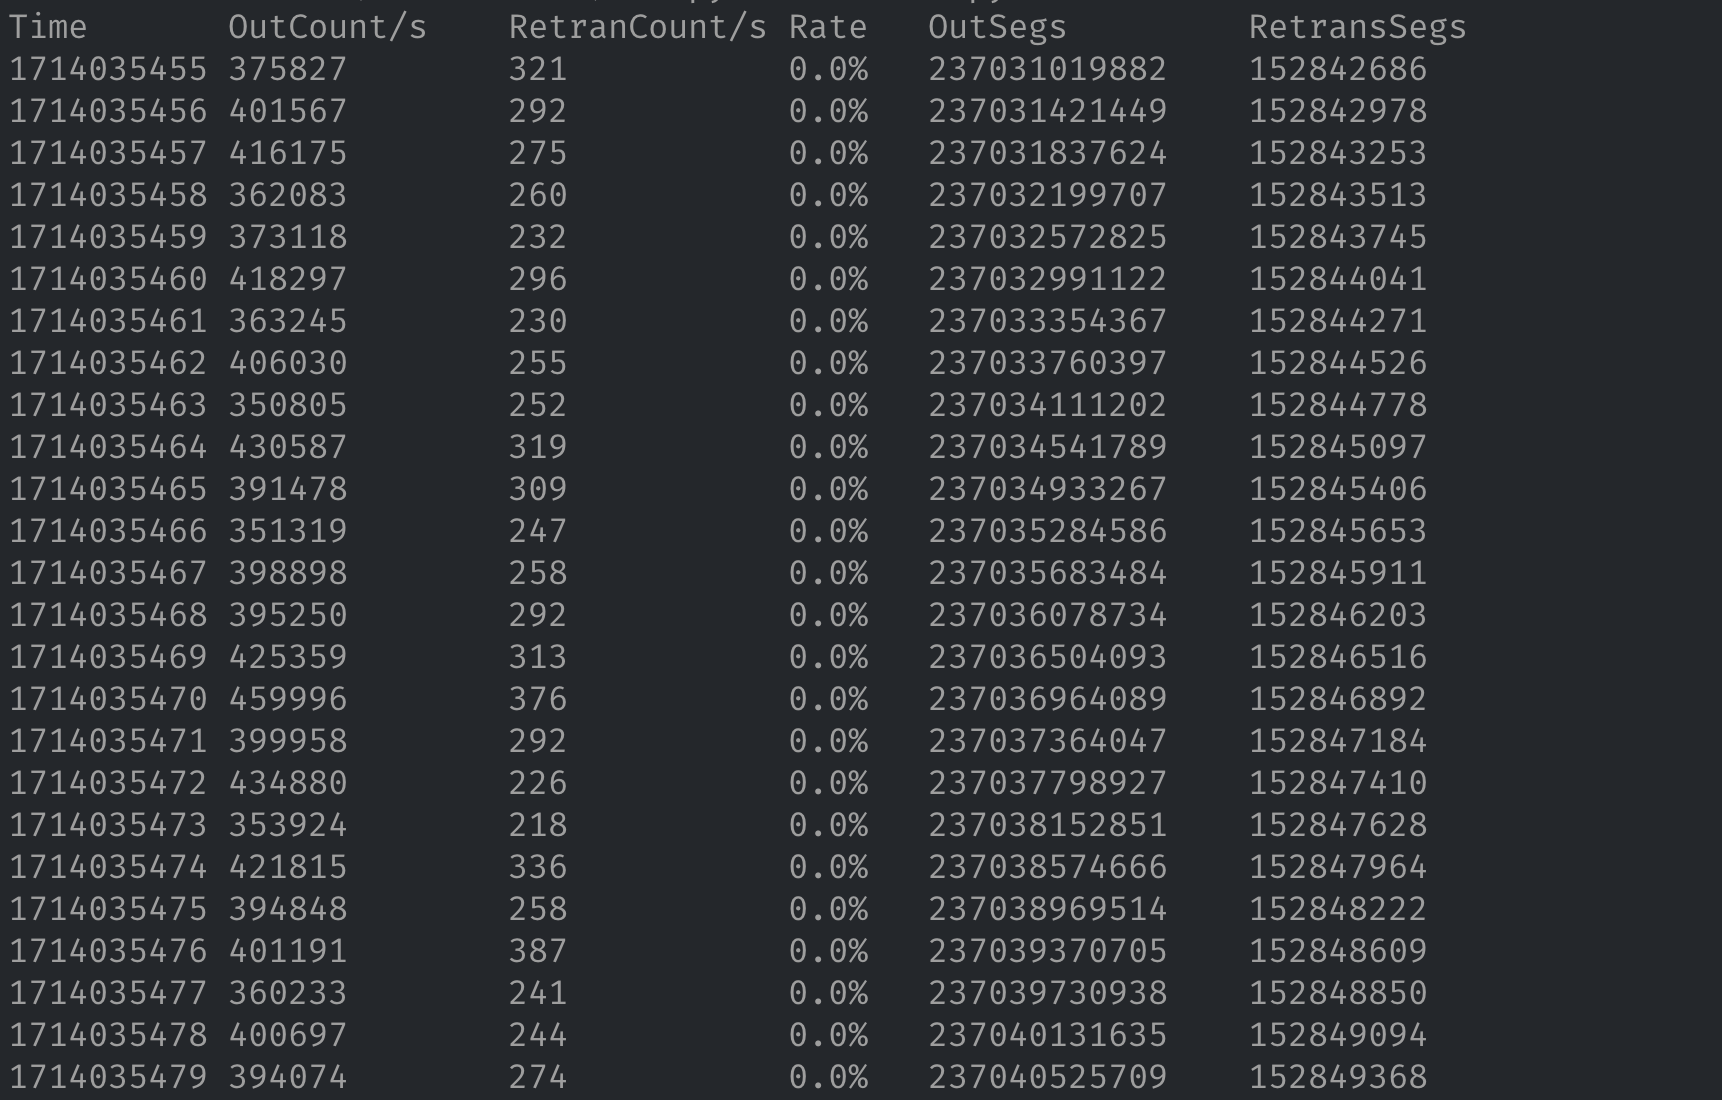Click OutSegs value 237034541789
Screen dimensions: 1722x1100
click(1048, 447)
